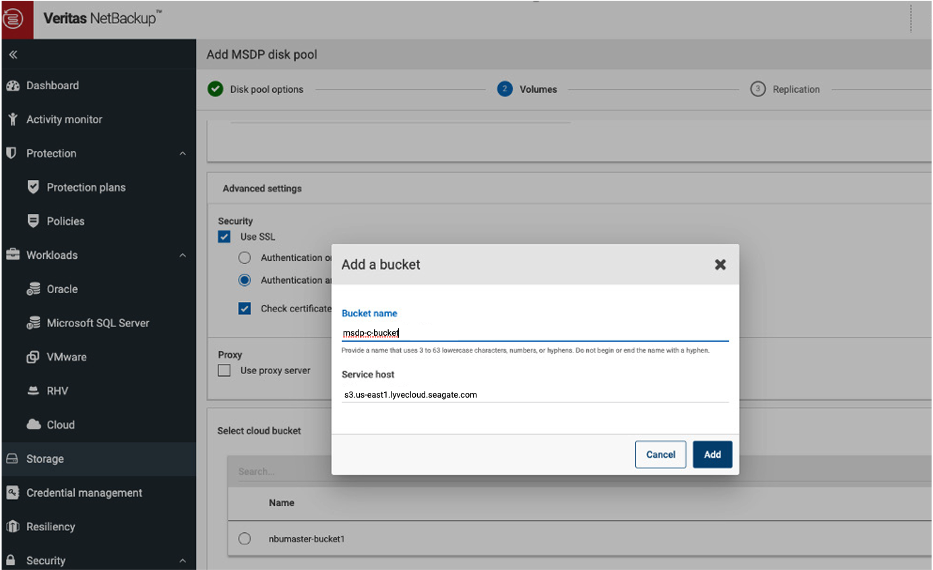Click the Policies badge icon
This screenshot has height=570, width=933.
(x=33, y=221)
